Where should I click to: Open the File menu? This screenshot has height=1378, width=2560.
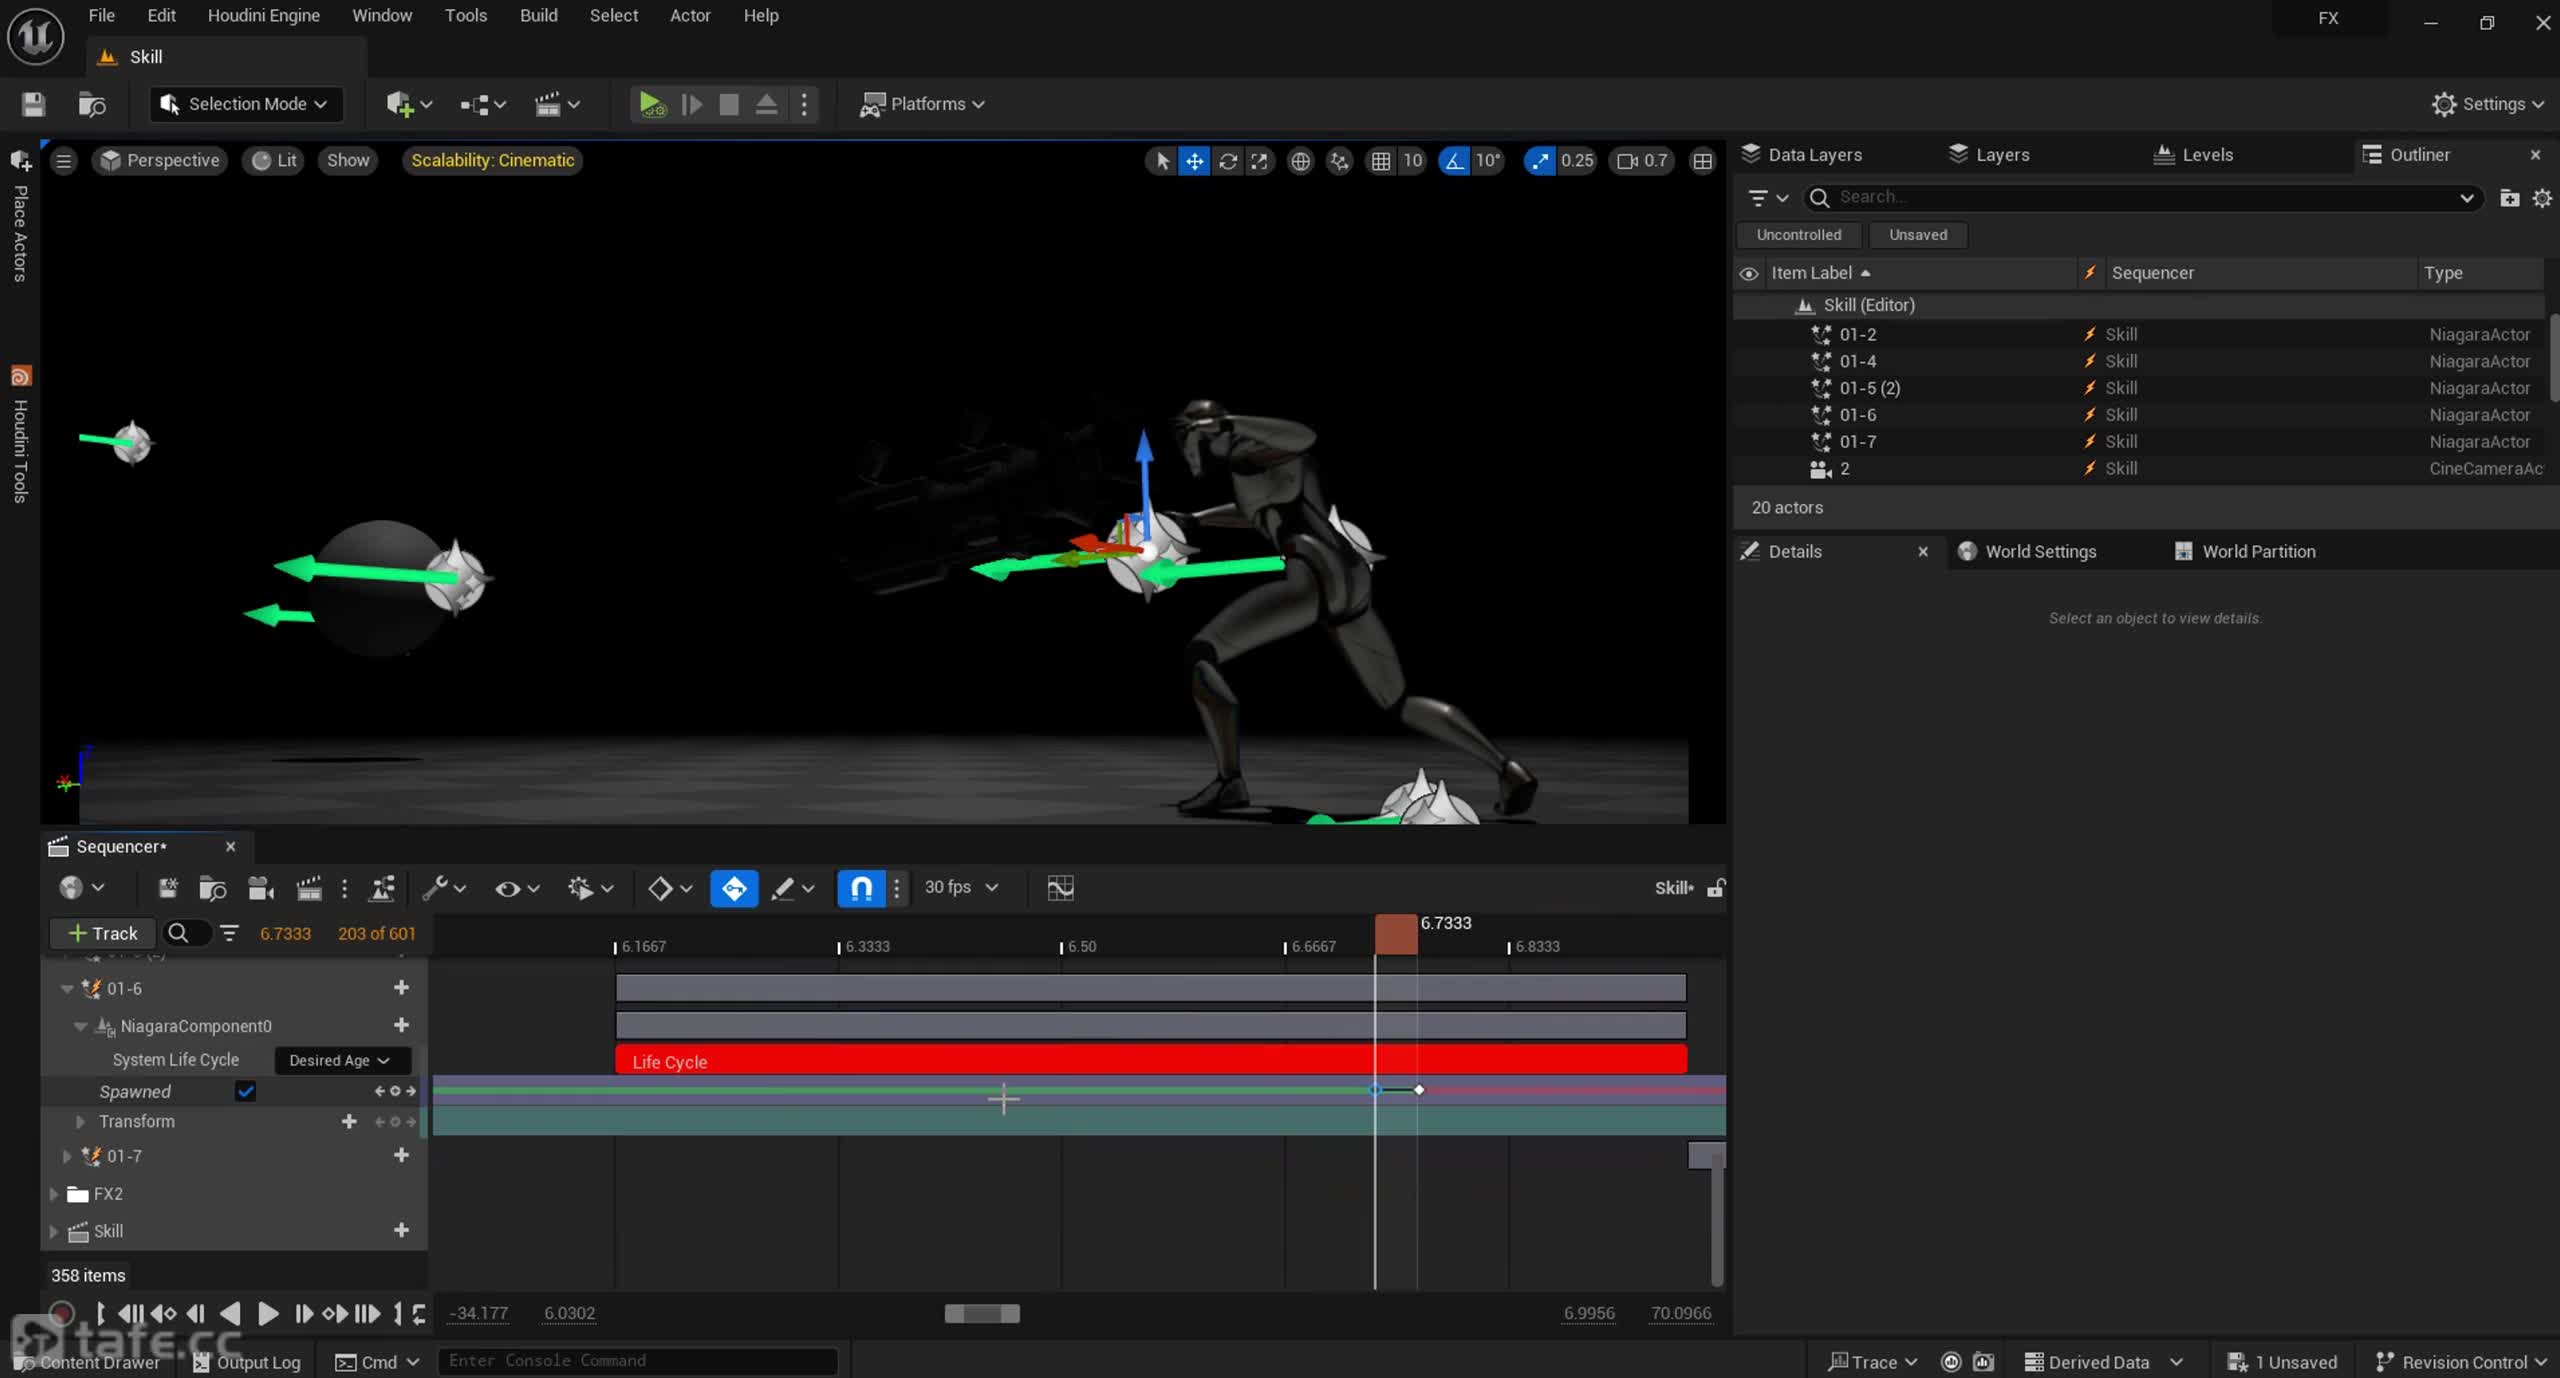101,15
